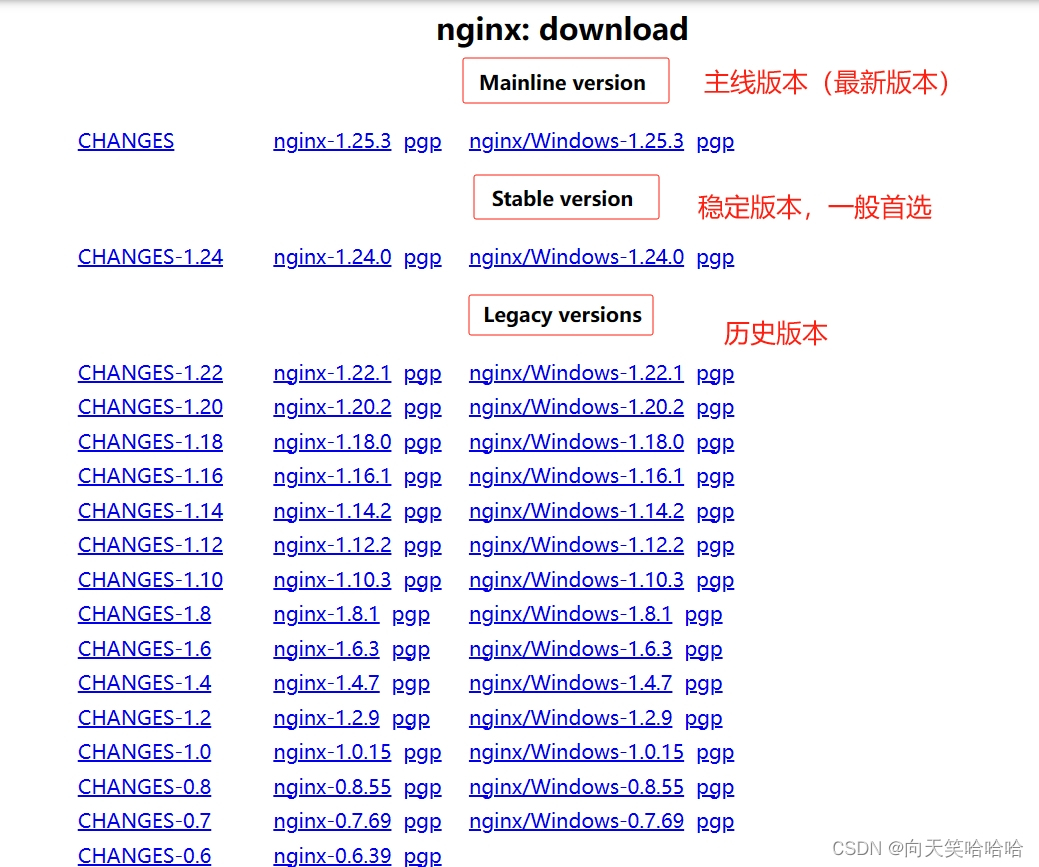This screenshot has height=867, width=1039.
Task: Download nginx/Windows-1.24.0 build
Action: pyautogui.click(x=576, y=257)
